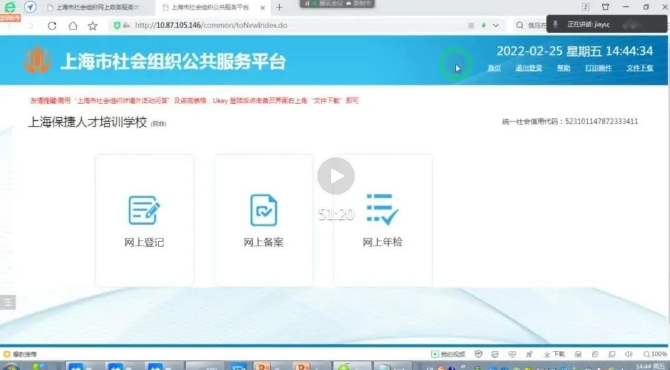670x370 pixels.
Task: Click the browser home icon
Action: 73,26
